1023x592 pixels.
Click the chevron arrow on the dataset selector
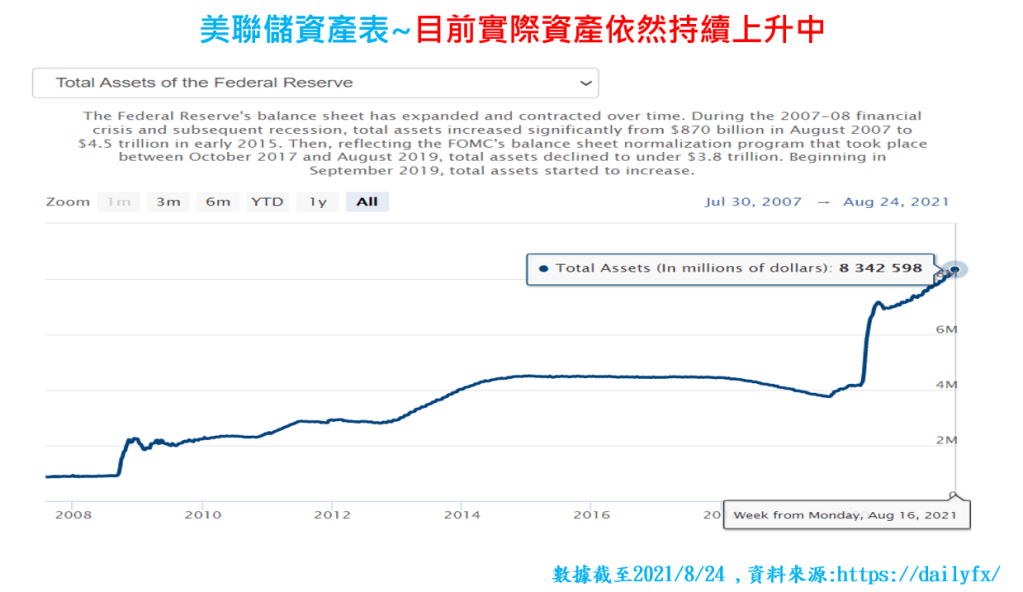[585, 82]
